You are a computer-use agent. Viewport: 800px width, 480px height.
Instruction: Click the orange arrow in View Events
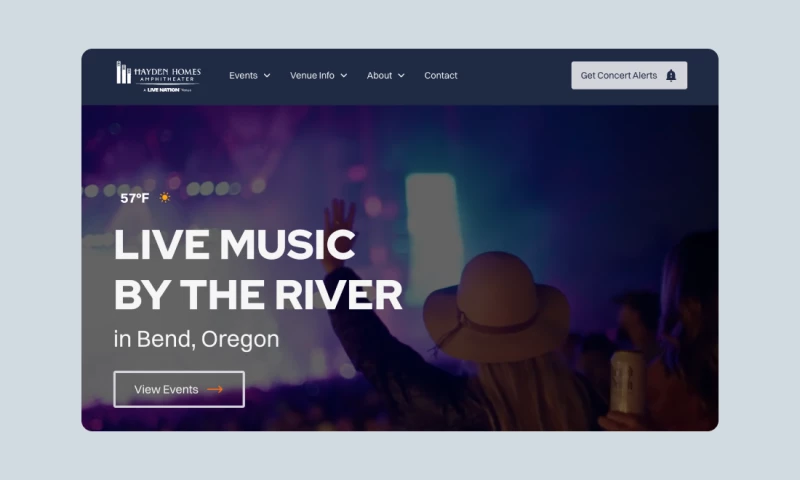coord(215,389)
